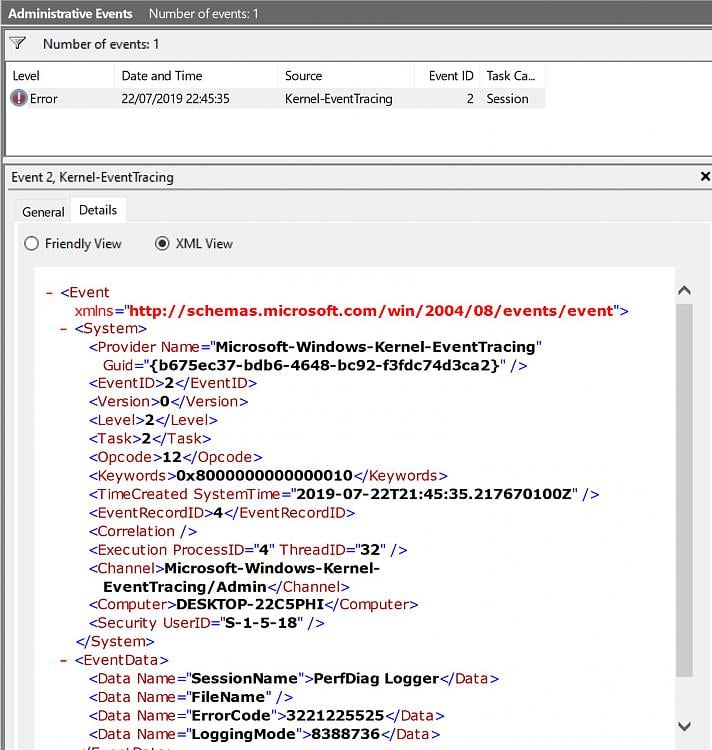Sort by Date and Time column header

[196, 76]
